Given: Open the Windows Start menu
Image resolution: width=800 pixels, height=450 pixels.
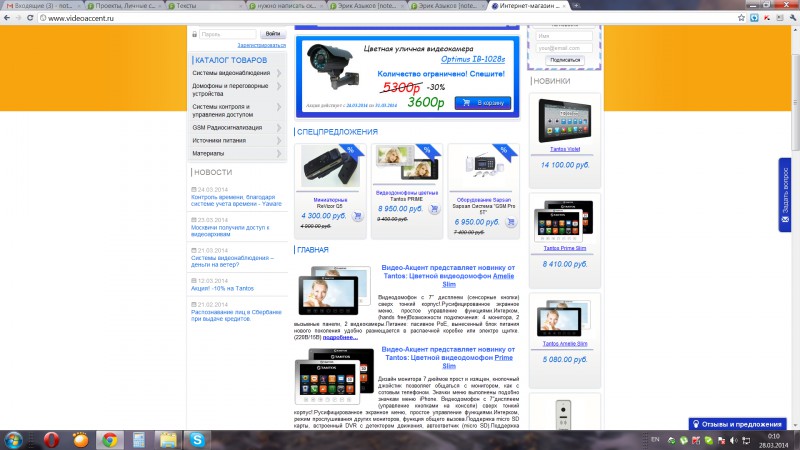Looking at the screenshot, I should 13,439.
